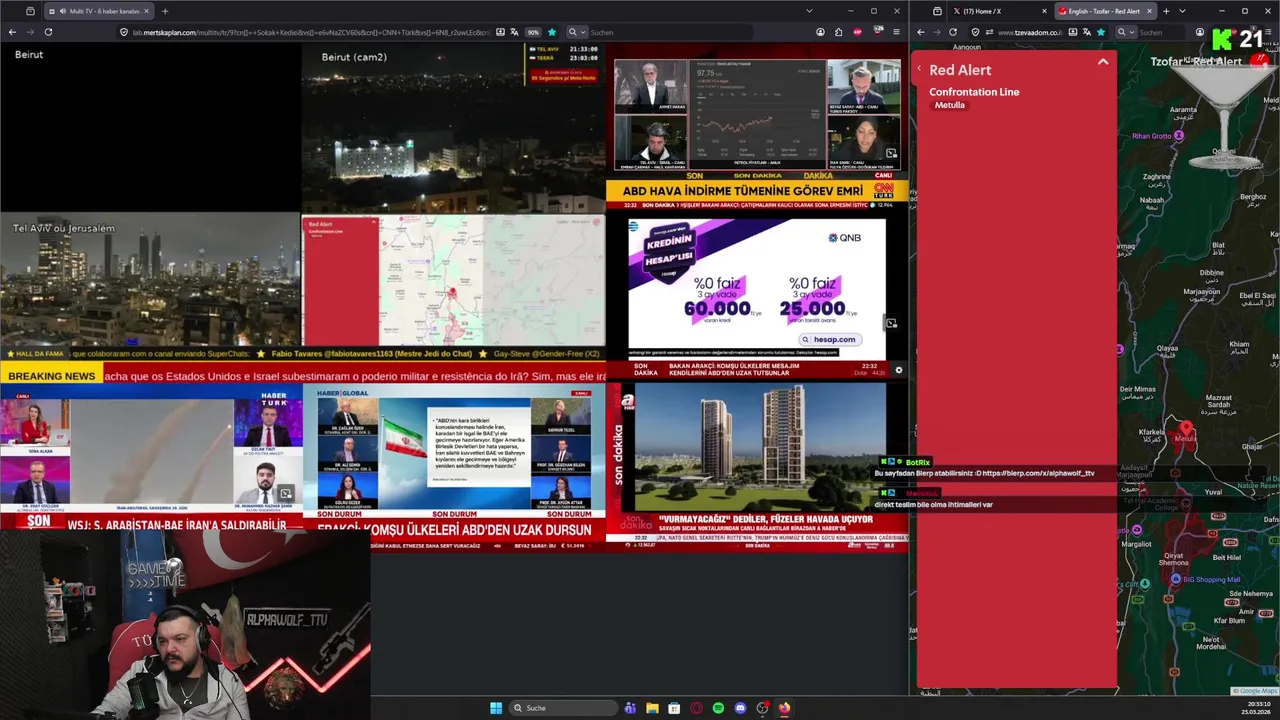1280x720 pixels.
Task: Open Microsoft Teams from the taskbar
Action: coord(630,708)
